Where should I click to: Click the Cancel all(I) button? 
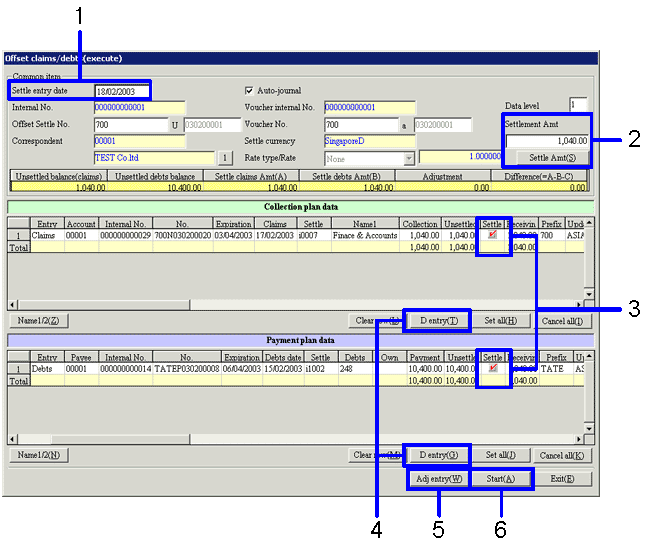[x=562, y=321]
